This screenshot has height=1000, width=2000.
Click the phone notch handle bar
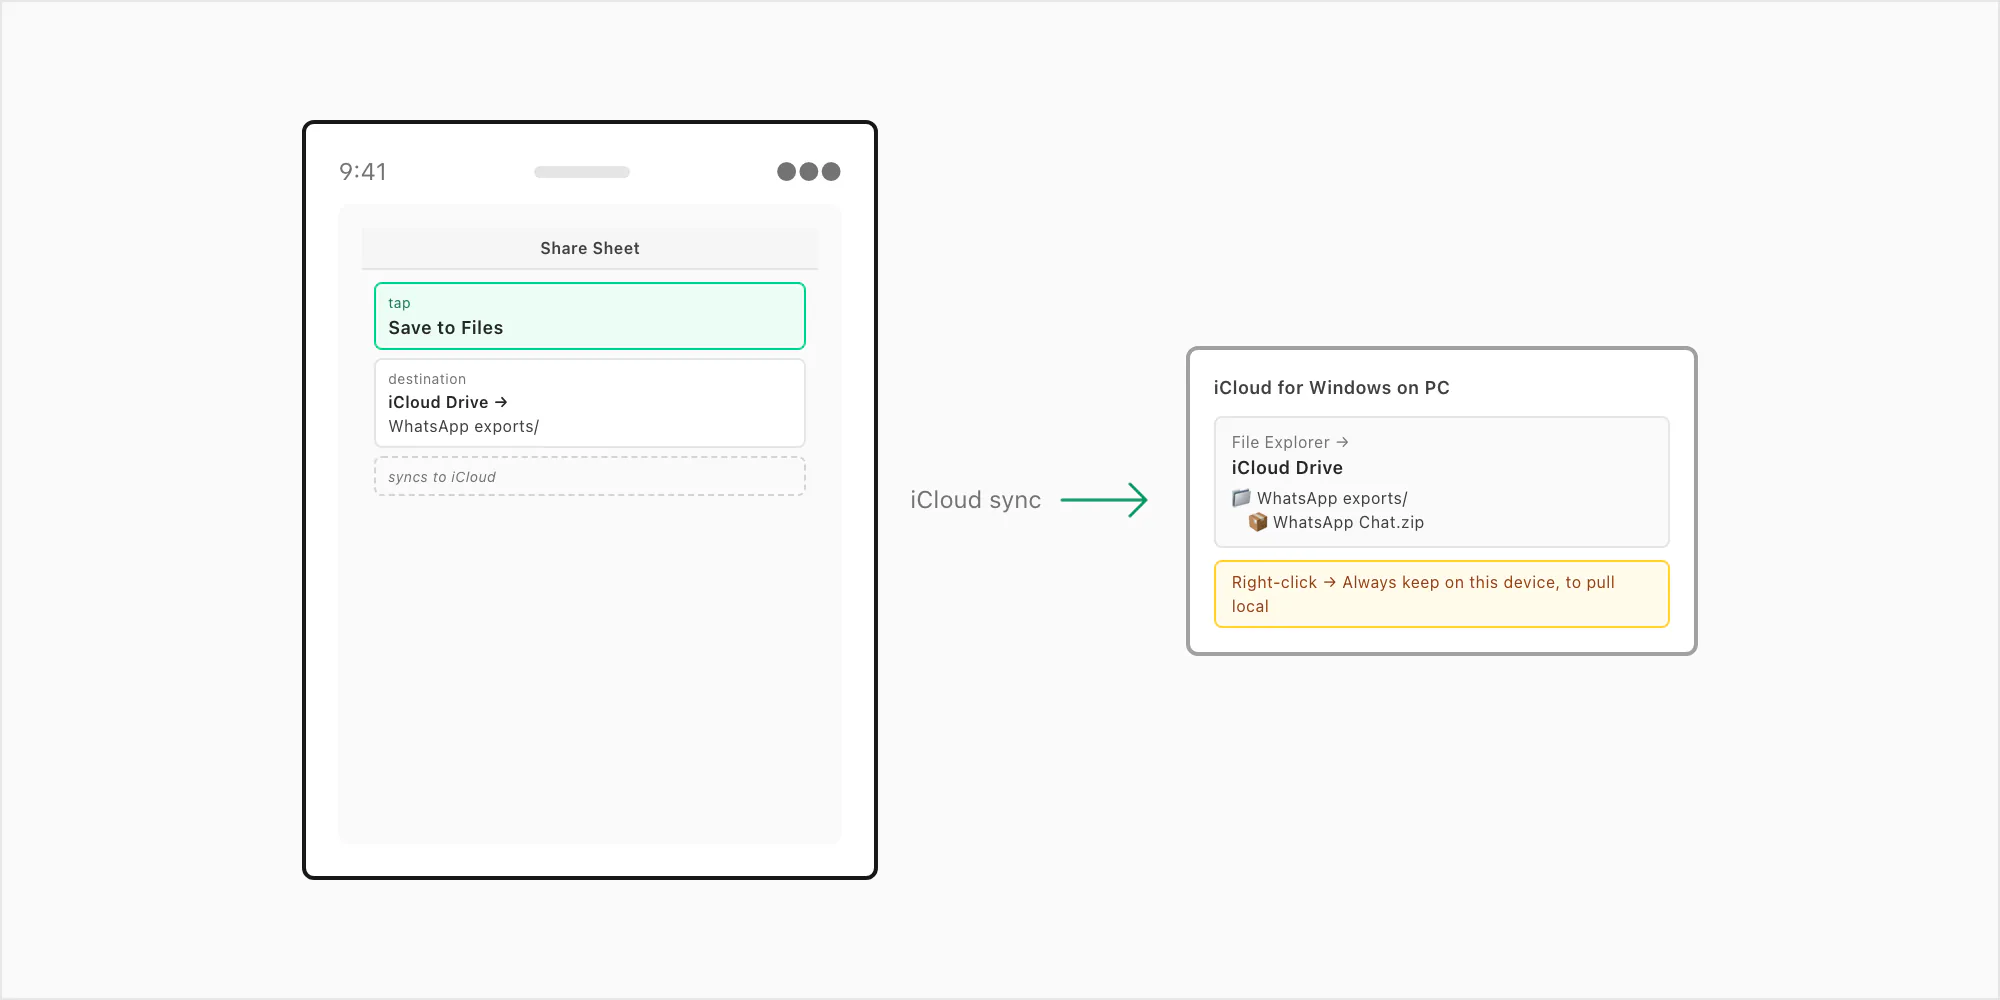tap(581, 172)
